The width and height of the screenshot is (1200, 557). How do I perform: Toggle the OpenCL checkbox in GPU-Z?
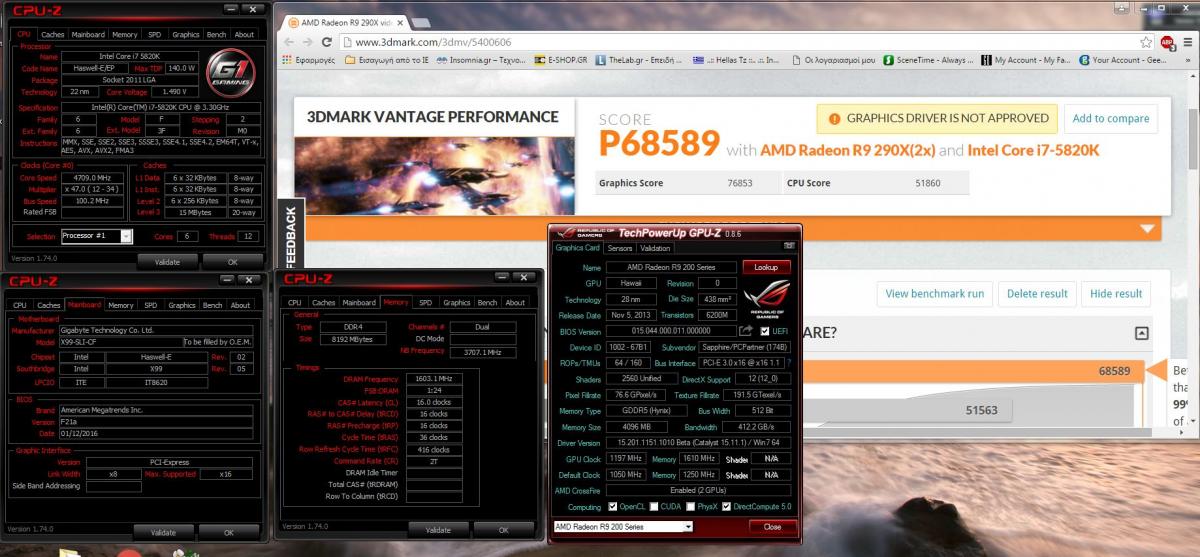click(x=613, y=507)
